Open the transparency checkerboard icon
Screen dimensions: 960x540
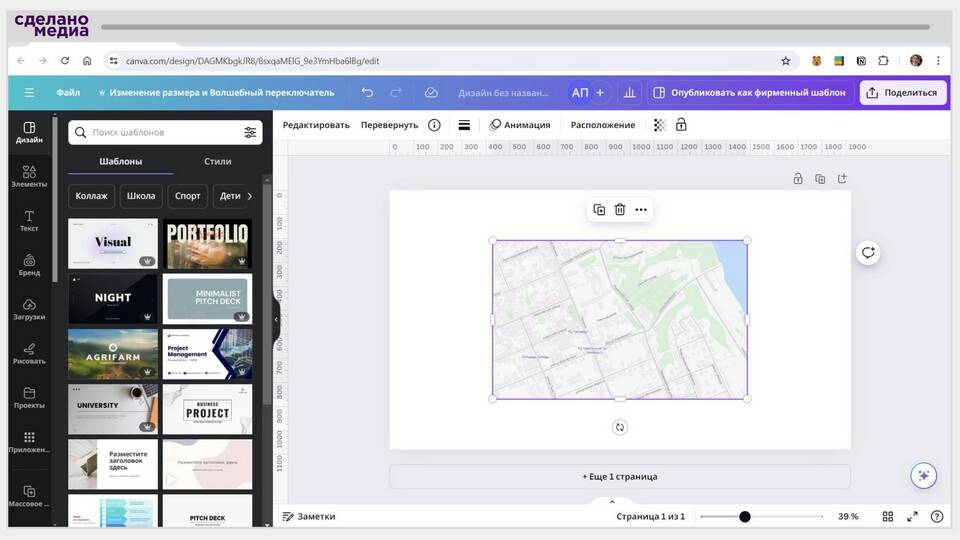pyautogui.click(x=660, y=125)
